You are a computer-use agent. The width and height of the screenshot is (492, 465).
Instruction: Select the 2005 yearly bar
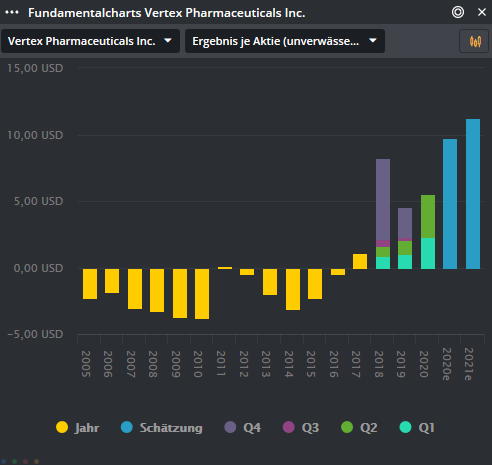tap(90, 284)
